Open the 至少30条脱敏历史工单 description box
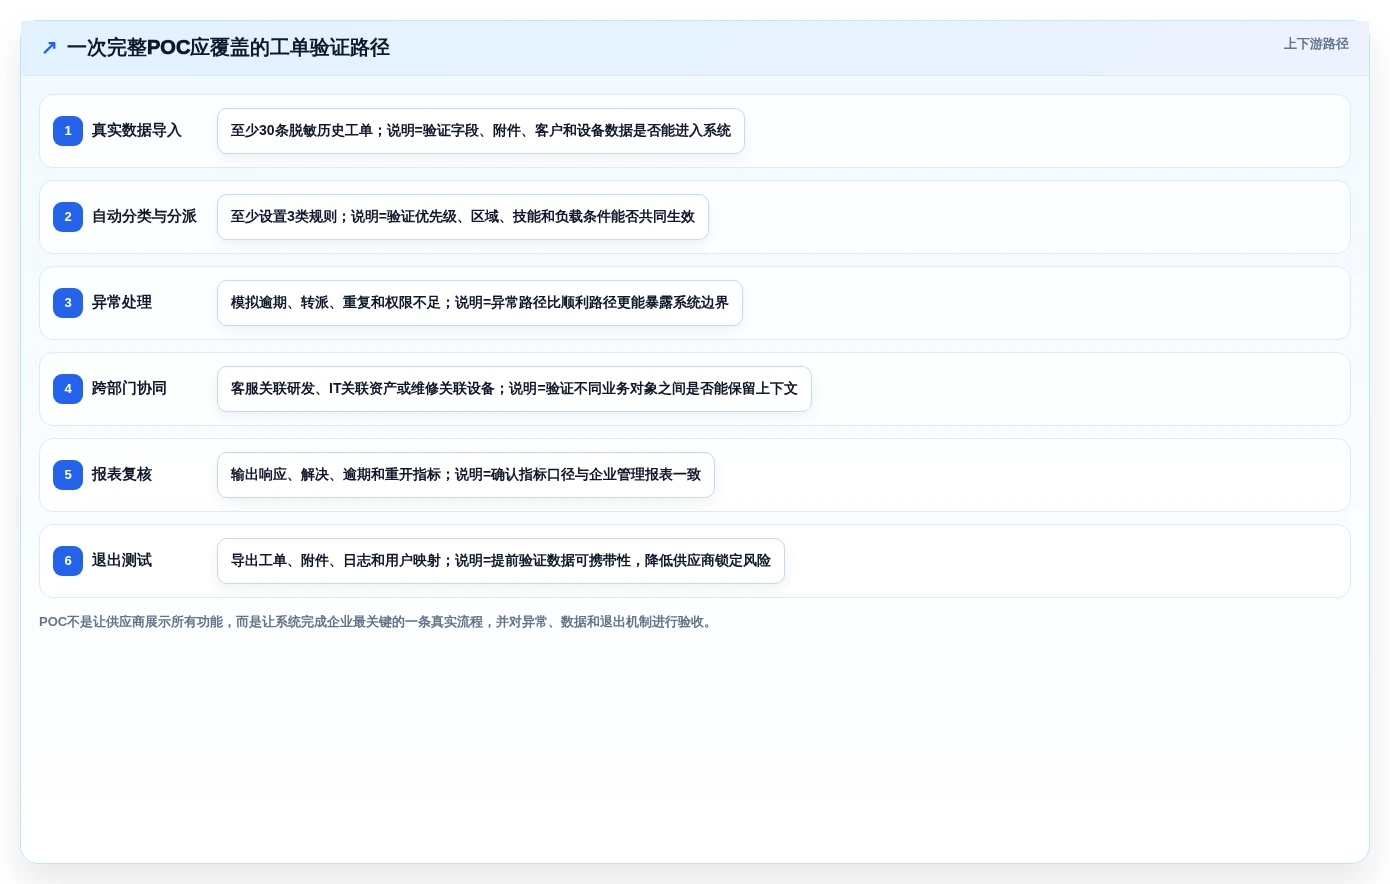The height and width of the screenshot is (884, 1390). tap(481, 131)
